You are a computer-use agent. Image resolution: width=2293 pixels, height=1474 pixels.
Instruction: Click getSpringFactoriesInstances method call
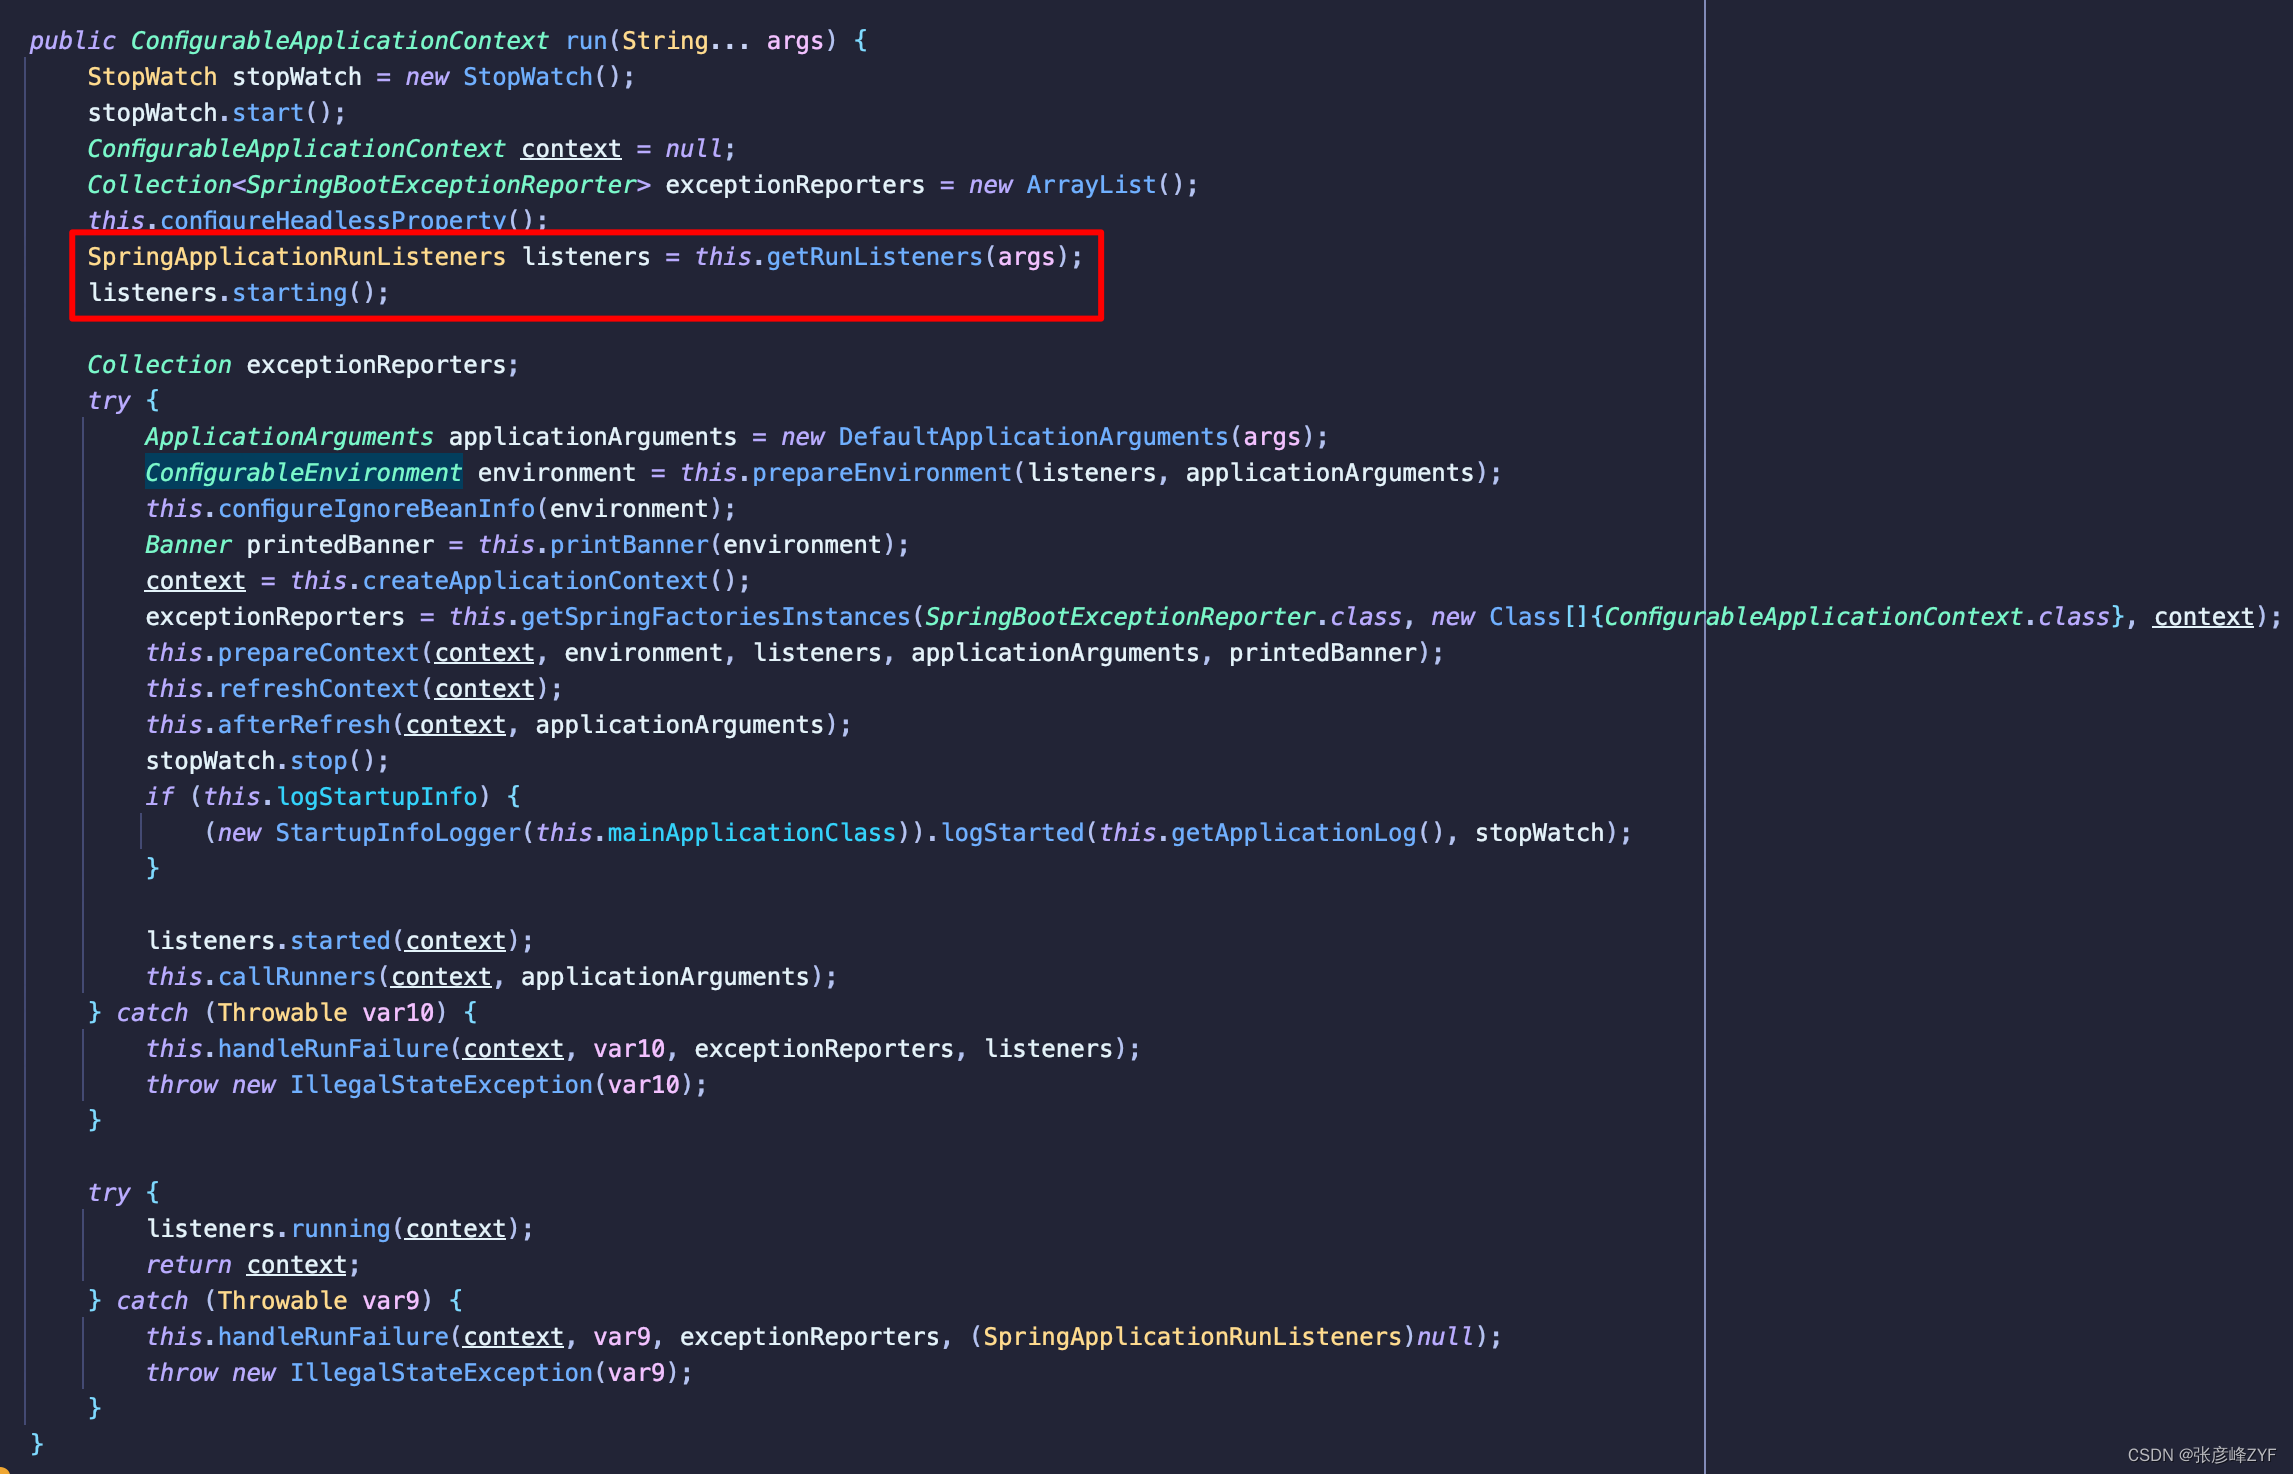point(715,617)
